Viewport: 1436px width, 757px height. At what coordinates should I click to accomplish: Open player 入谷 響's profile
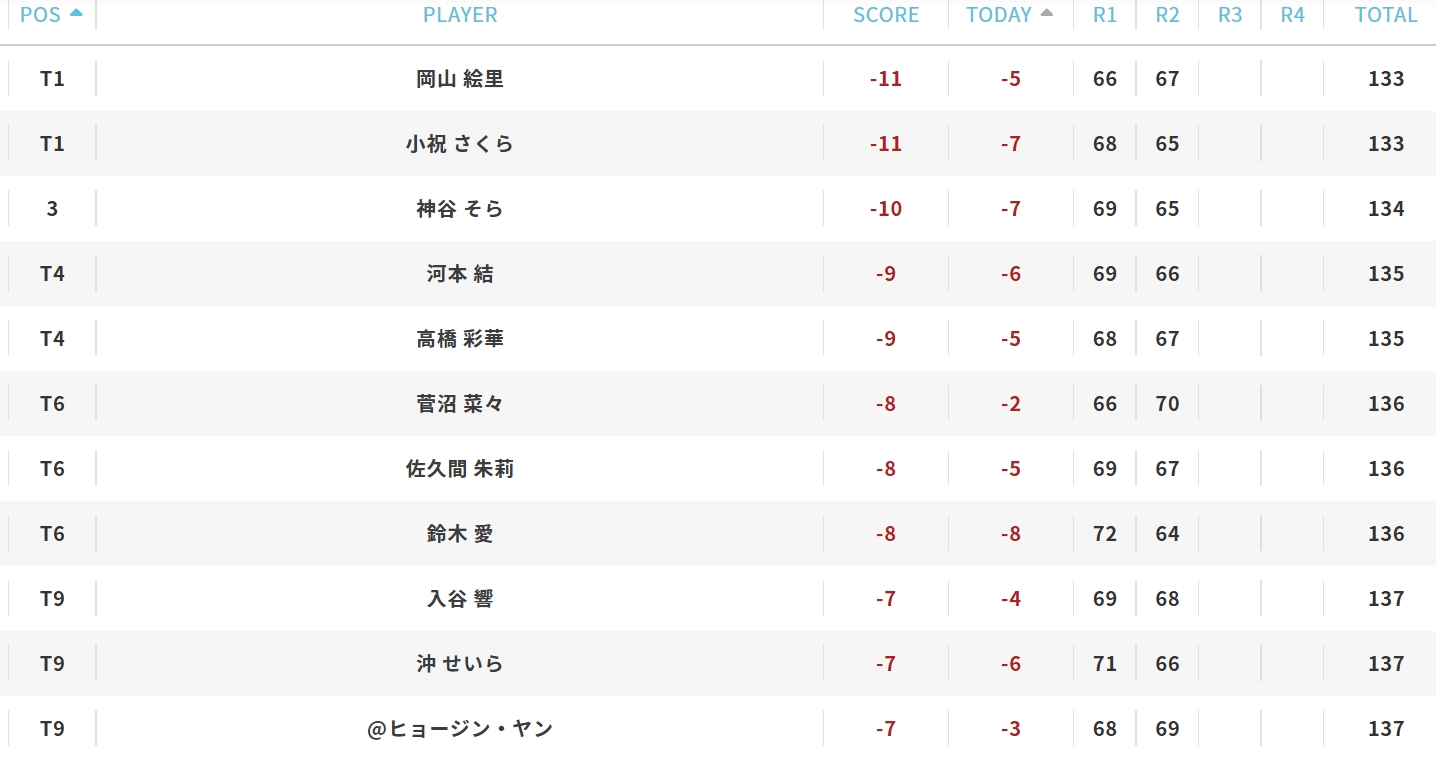(x=460, y=599)
